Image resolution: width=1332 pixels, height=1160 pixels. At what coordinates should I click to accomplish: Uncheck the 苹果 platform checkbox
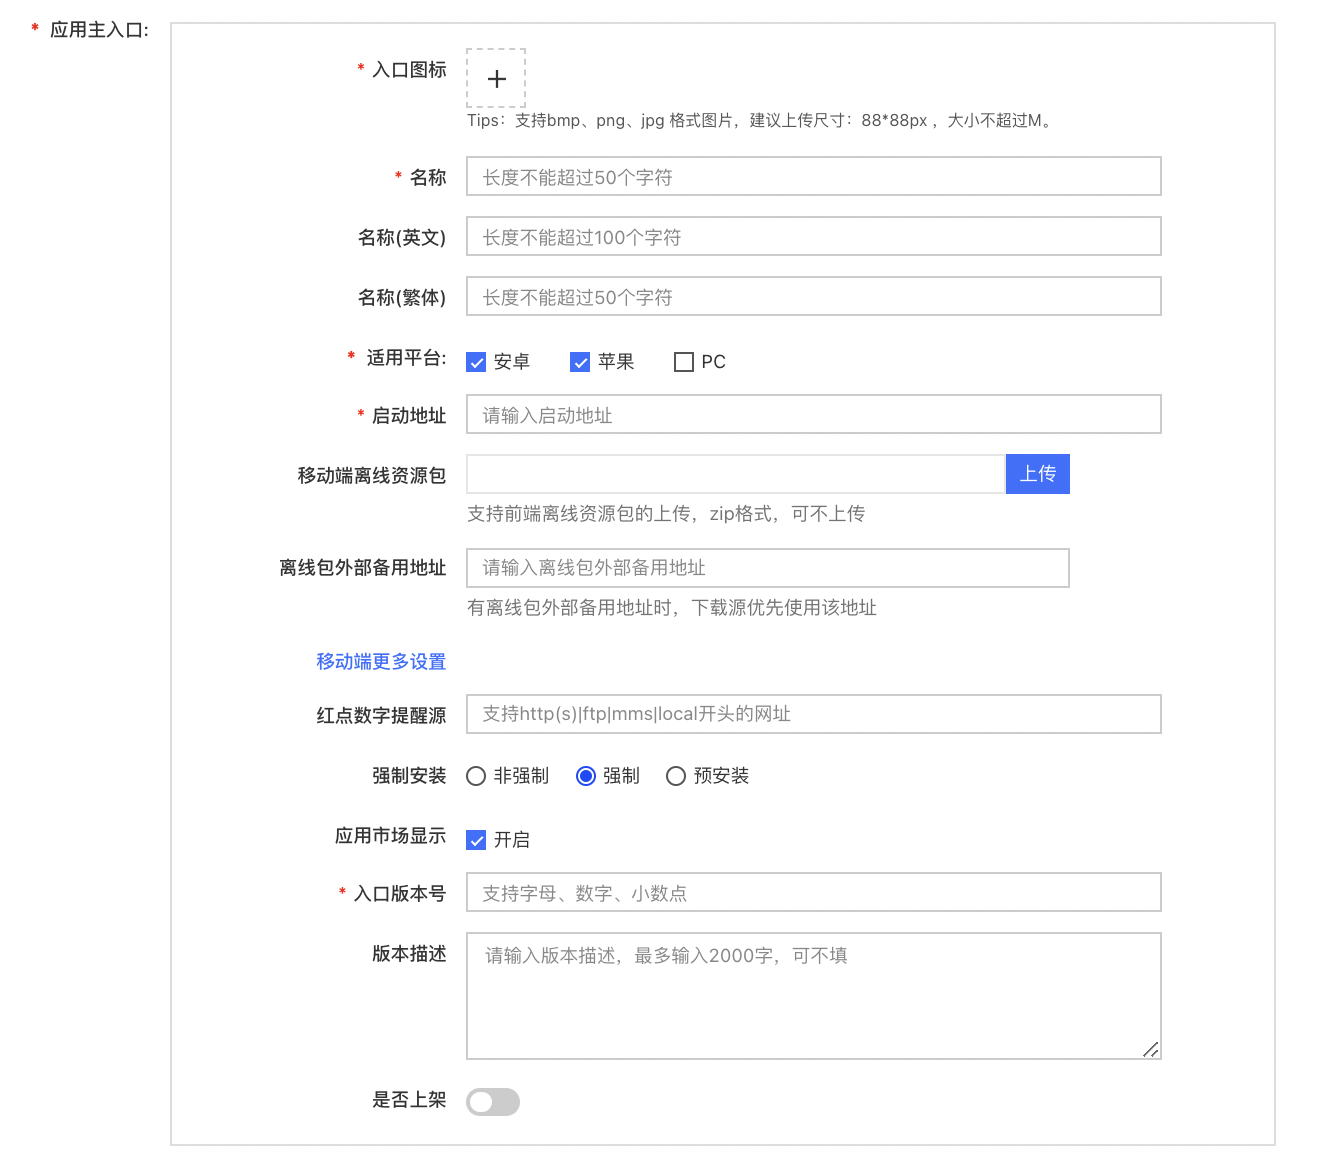click(x=580, y=362)
